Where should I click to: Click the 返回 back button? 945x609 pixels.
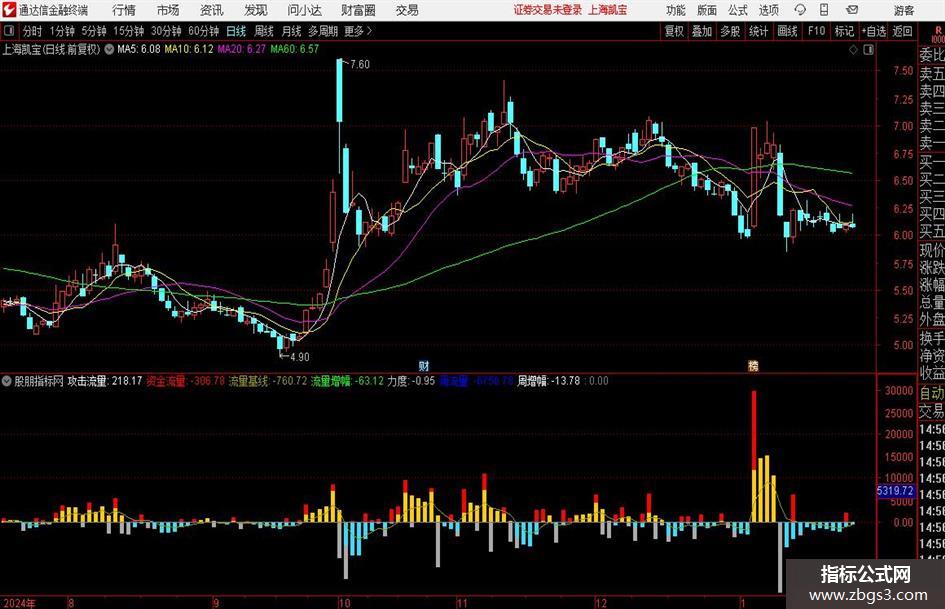pos(902,31)
